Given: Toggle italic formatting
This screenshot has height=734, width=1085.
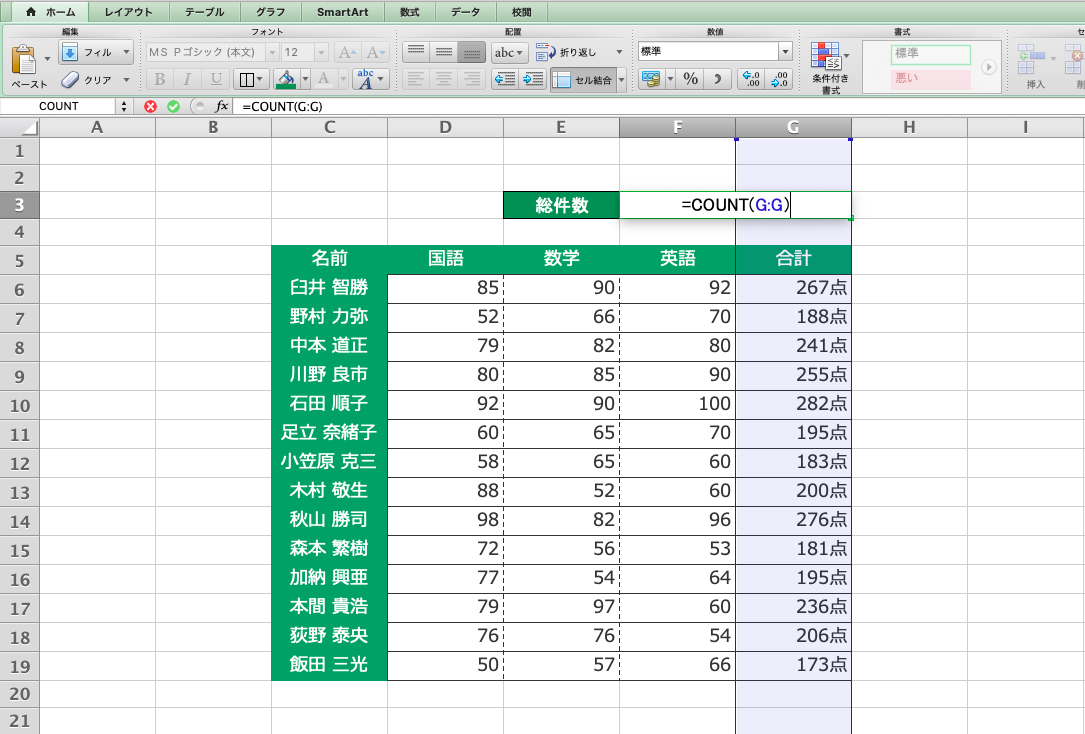Looking at the screenshot, I should (x=187, y=80).
